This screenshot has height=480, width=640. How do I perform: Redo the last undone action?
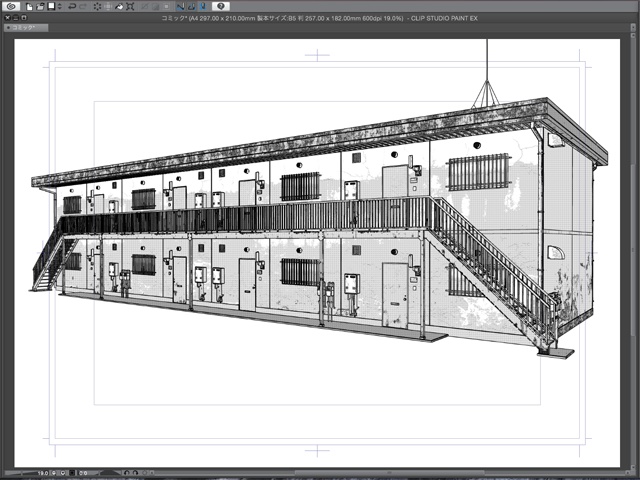(x=83, y=6)
